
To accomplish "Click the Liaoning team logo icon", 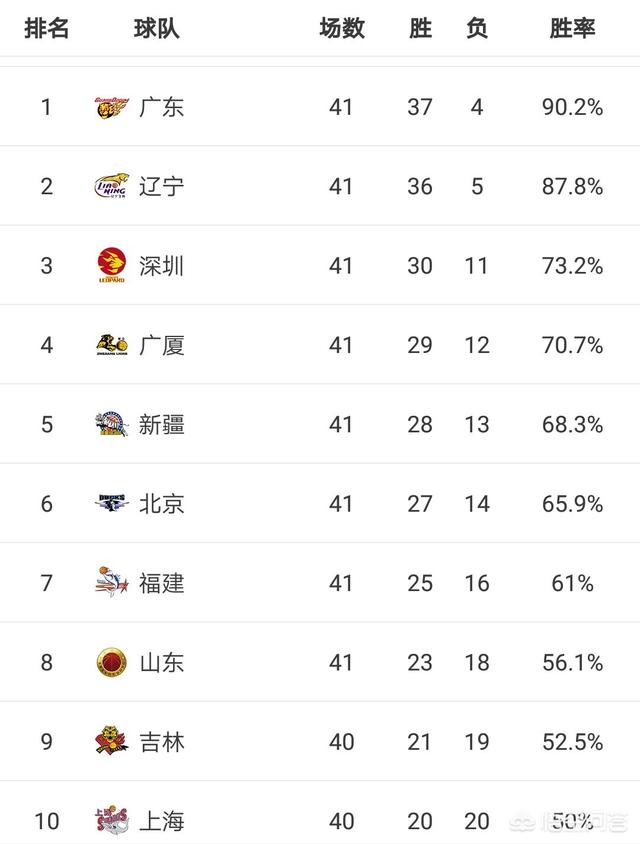I will pos(112,187).
